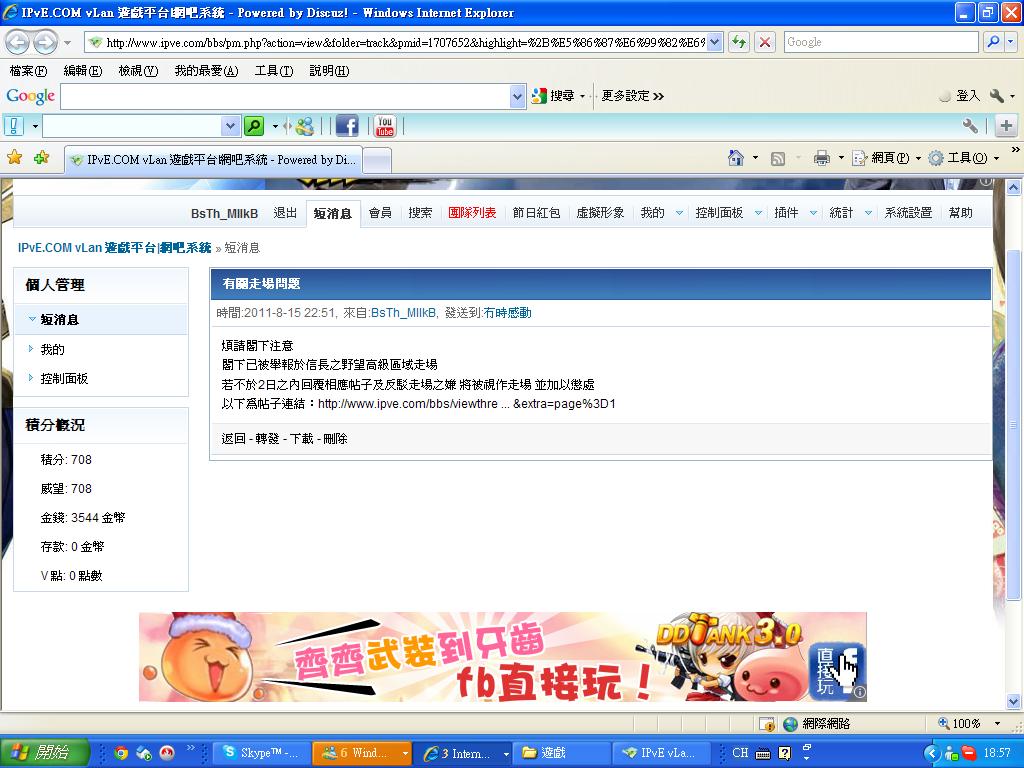Screen dimensions: 1024x768
Task: Expand the 控制面板 navigation dropdown arrow
Action: 758,213
